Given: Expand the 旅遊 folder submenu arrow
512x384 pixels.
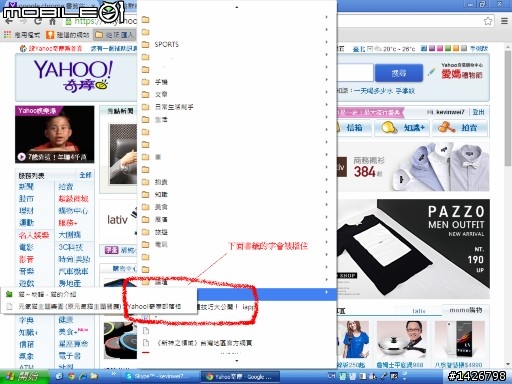Looking at the screenshot, I should point(327,230).
